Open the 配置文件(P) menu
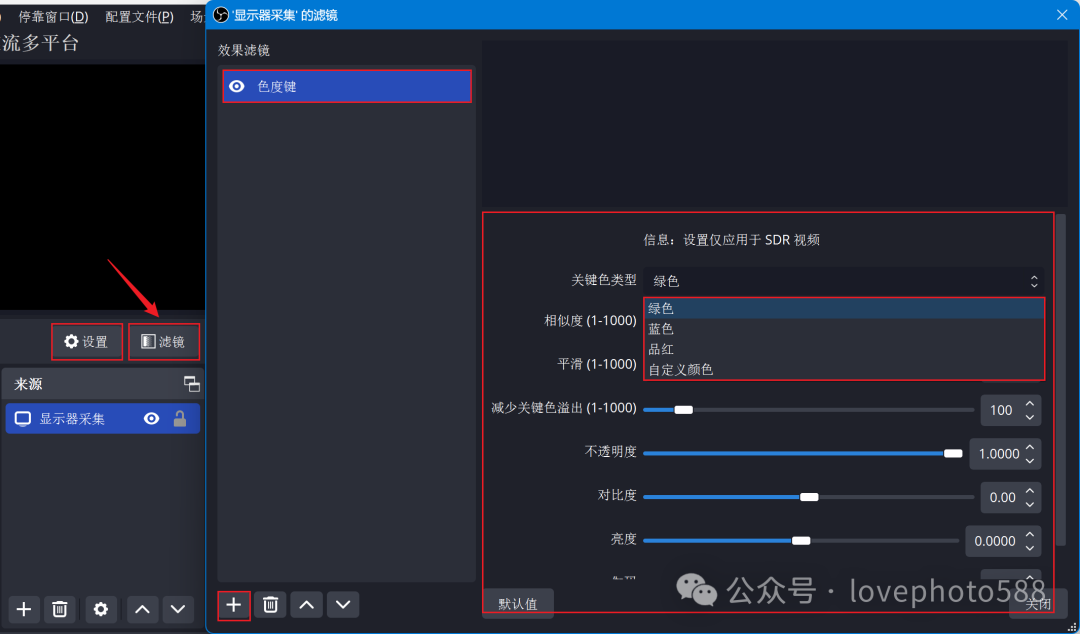 (137, 16)
